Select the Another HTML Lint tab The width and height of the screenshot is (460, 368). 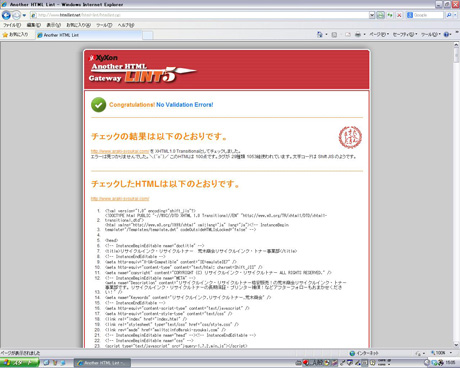tap(88, 35)
